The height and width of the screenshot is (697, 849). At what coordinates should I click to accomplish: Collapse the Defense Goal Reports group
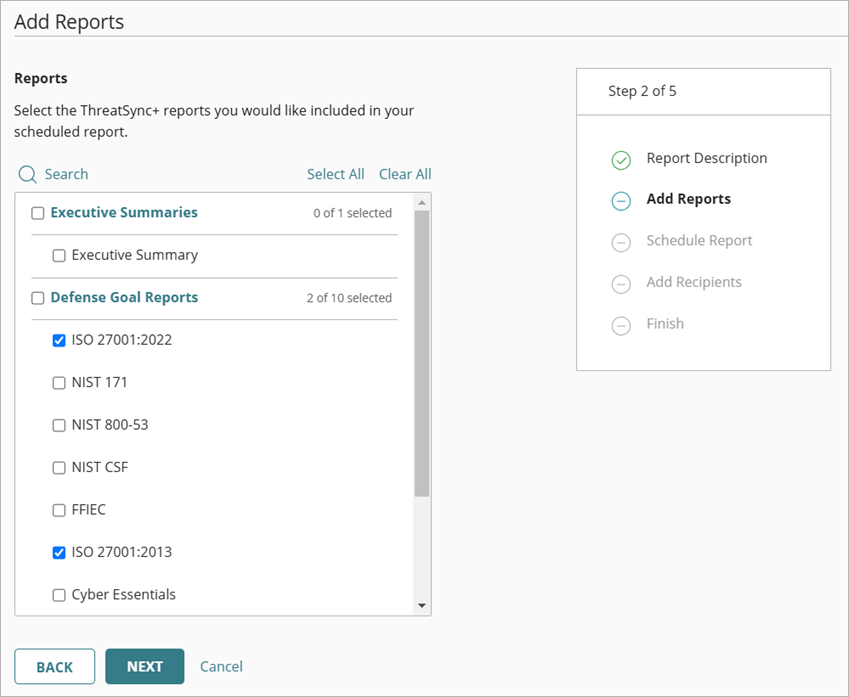click(136, 297)
